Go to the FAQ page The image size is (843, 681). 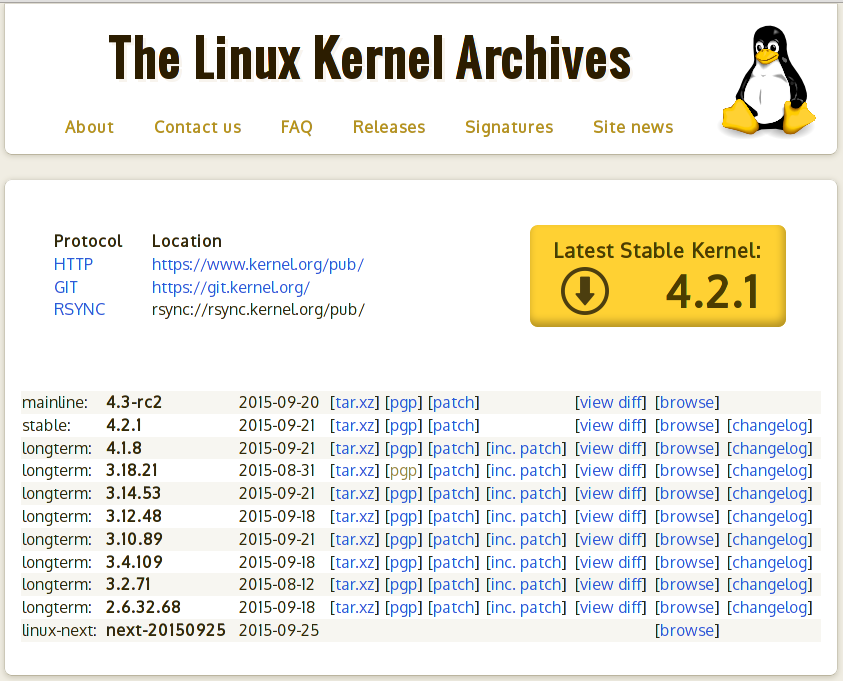click(296, 127)
